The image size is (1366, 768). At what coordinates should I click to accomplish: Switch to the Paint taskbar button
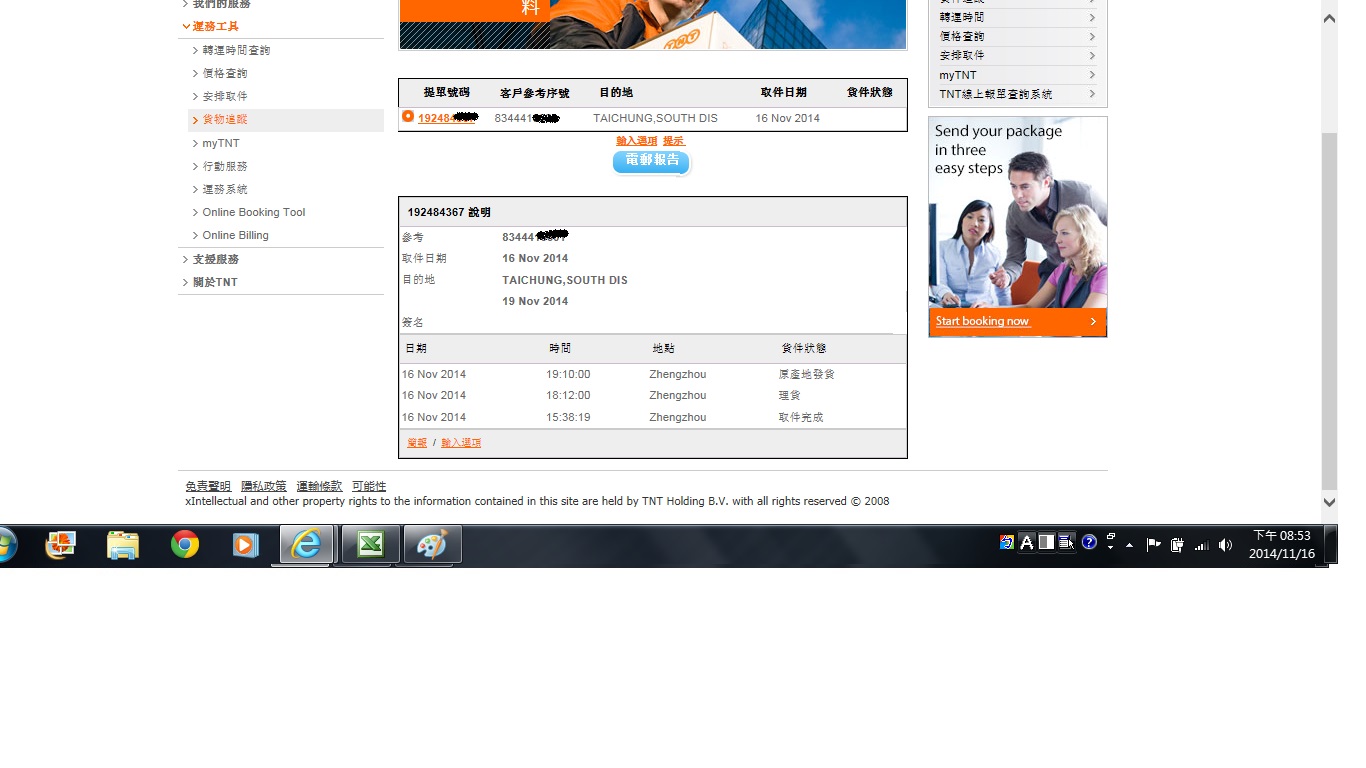coord(433,545)
